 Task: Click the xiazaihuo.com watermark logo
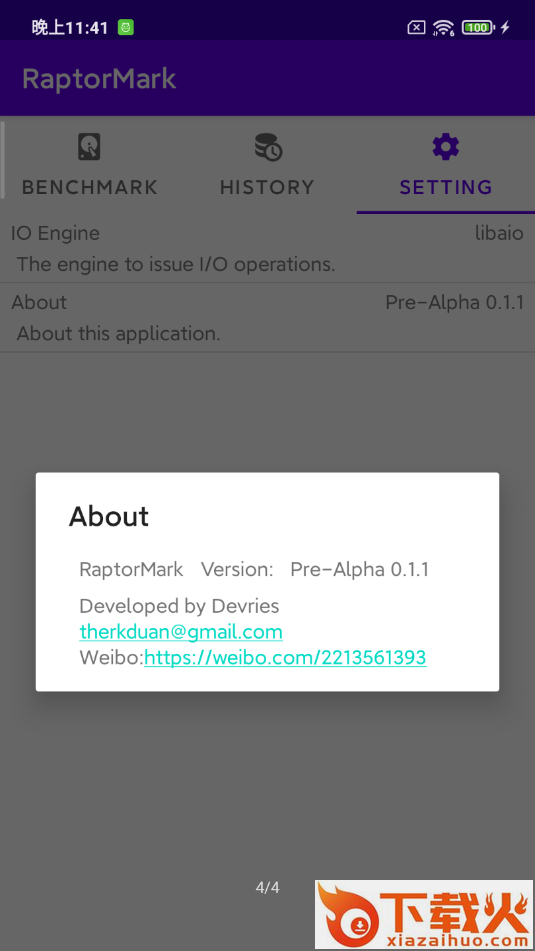424,914
